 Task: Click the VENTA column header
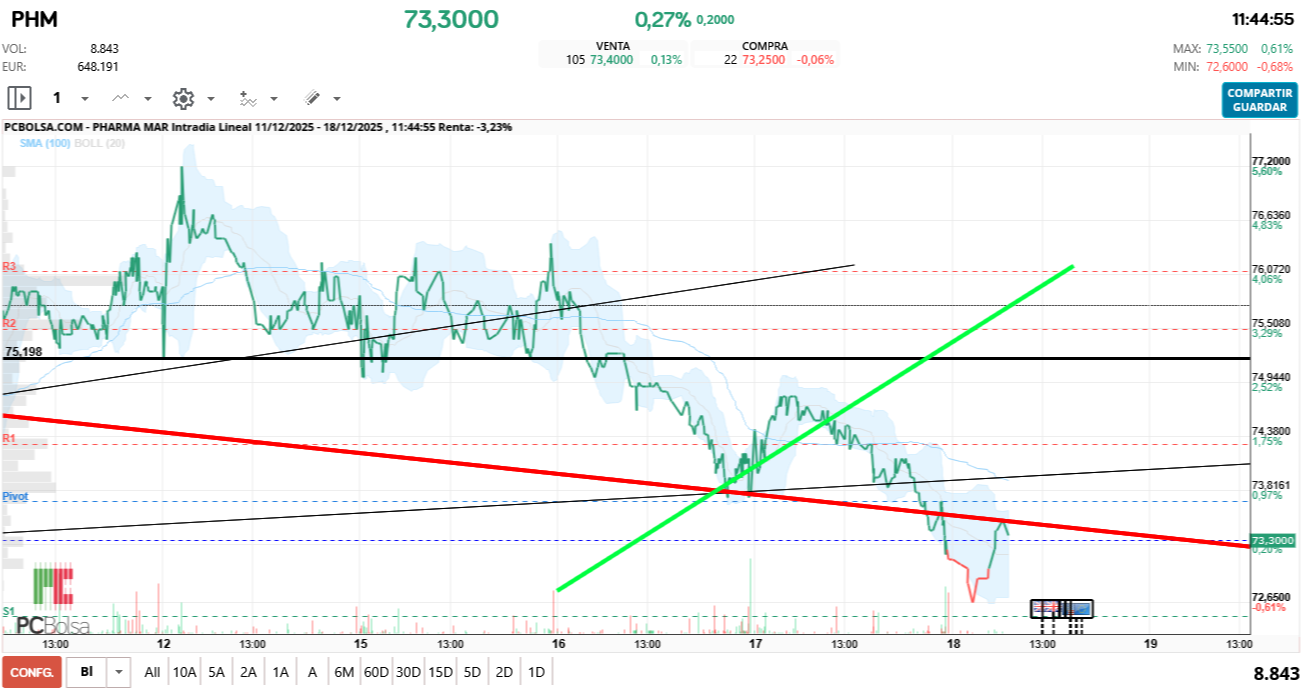click(x=613, y=46)
